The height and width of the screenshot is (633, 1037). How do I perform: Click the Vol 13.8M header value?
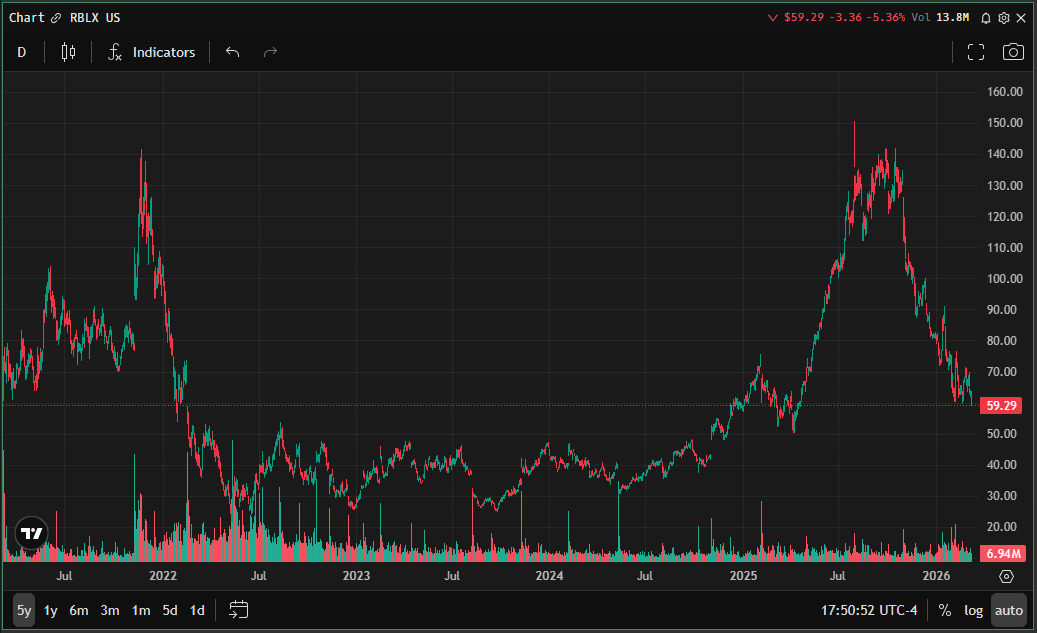940,17
